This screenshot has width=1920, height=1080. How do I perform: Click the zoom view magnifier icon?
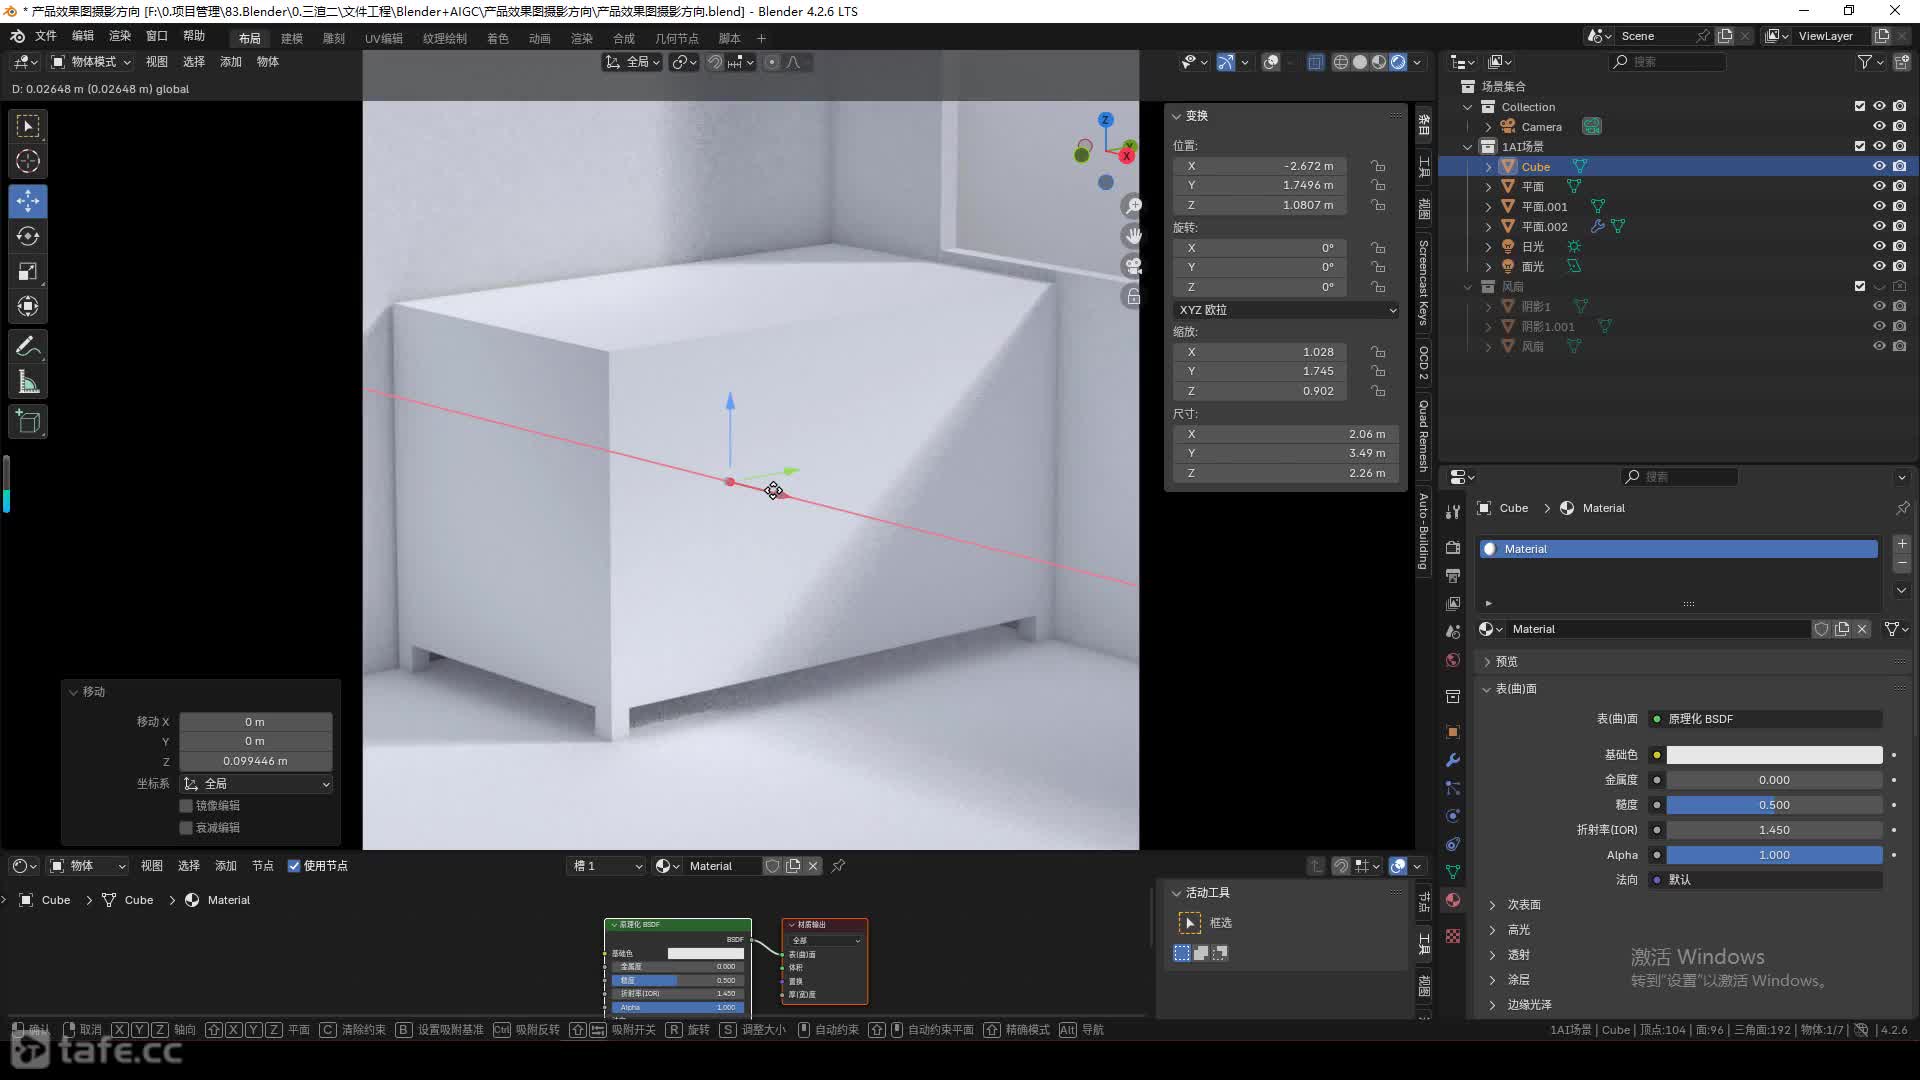click(x=1133, y=206)
